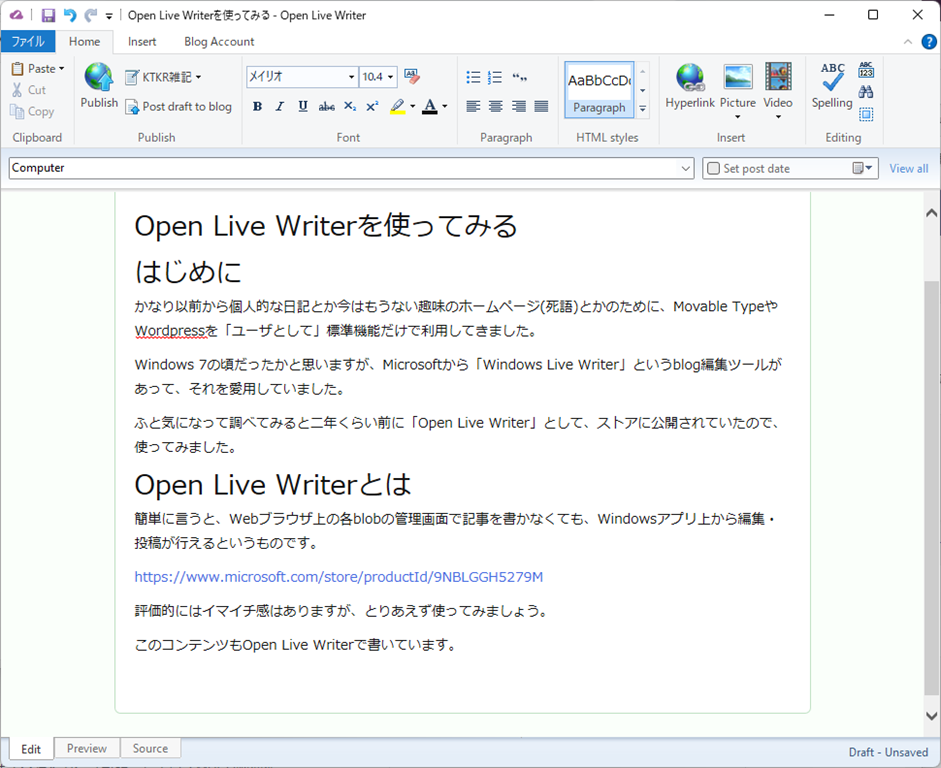
Task: Insert a Video
Action: (778, 84)
